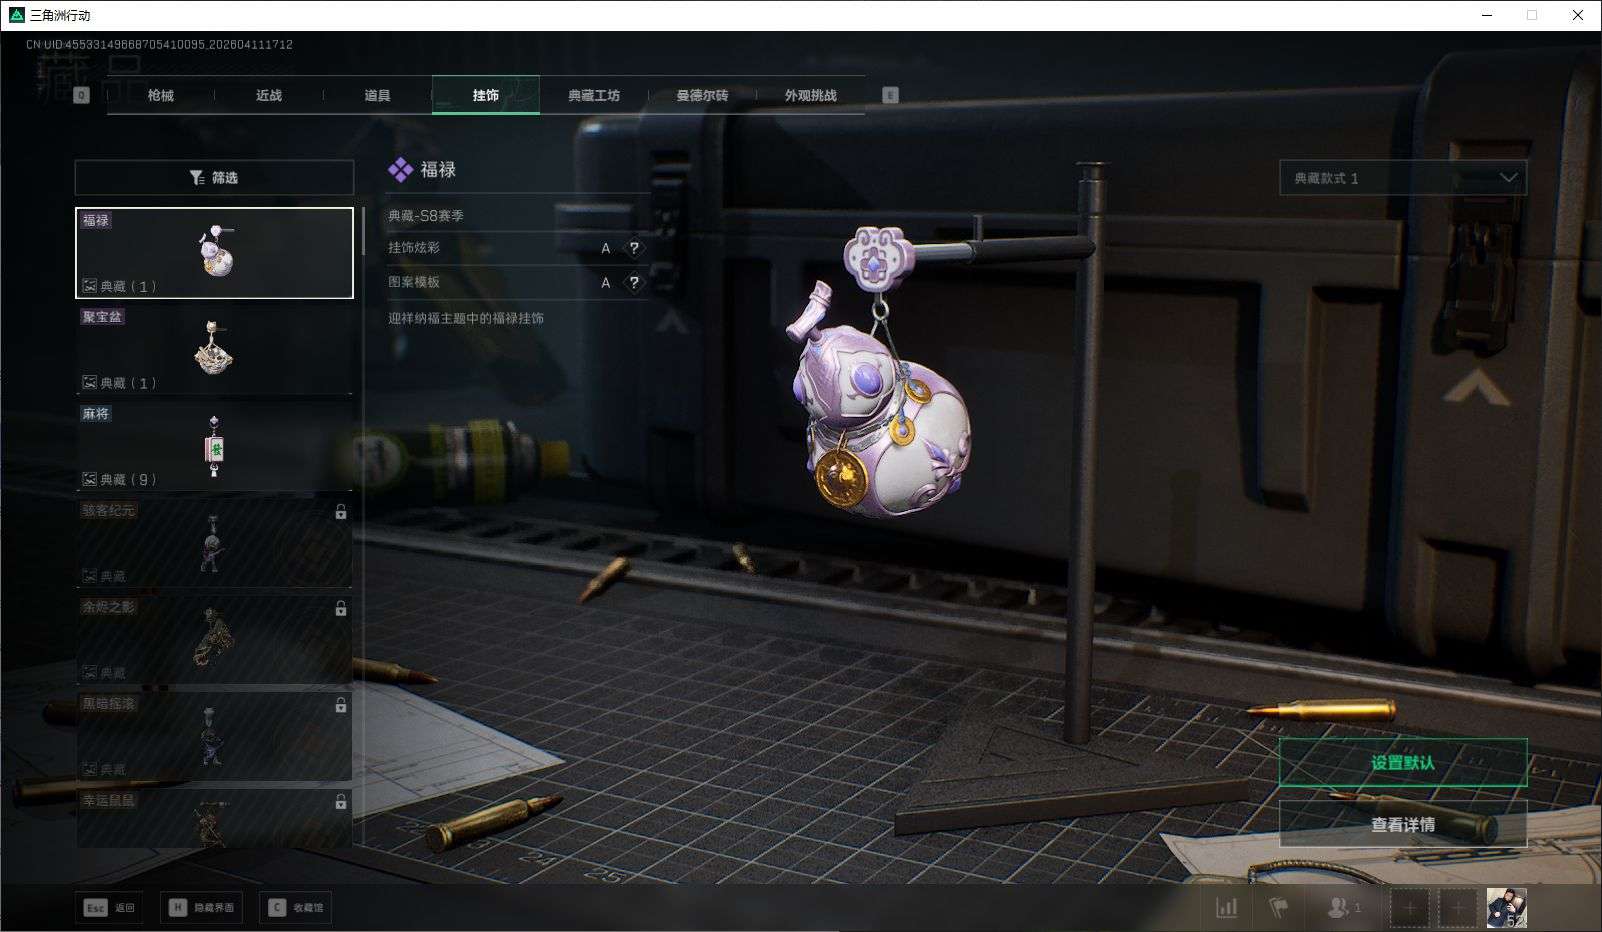Screen dimensions: 1602x932
Task: Select the 聚宝盆 charm thumbnail
Action: click(214, 349)
